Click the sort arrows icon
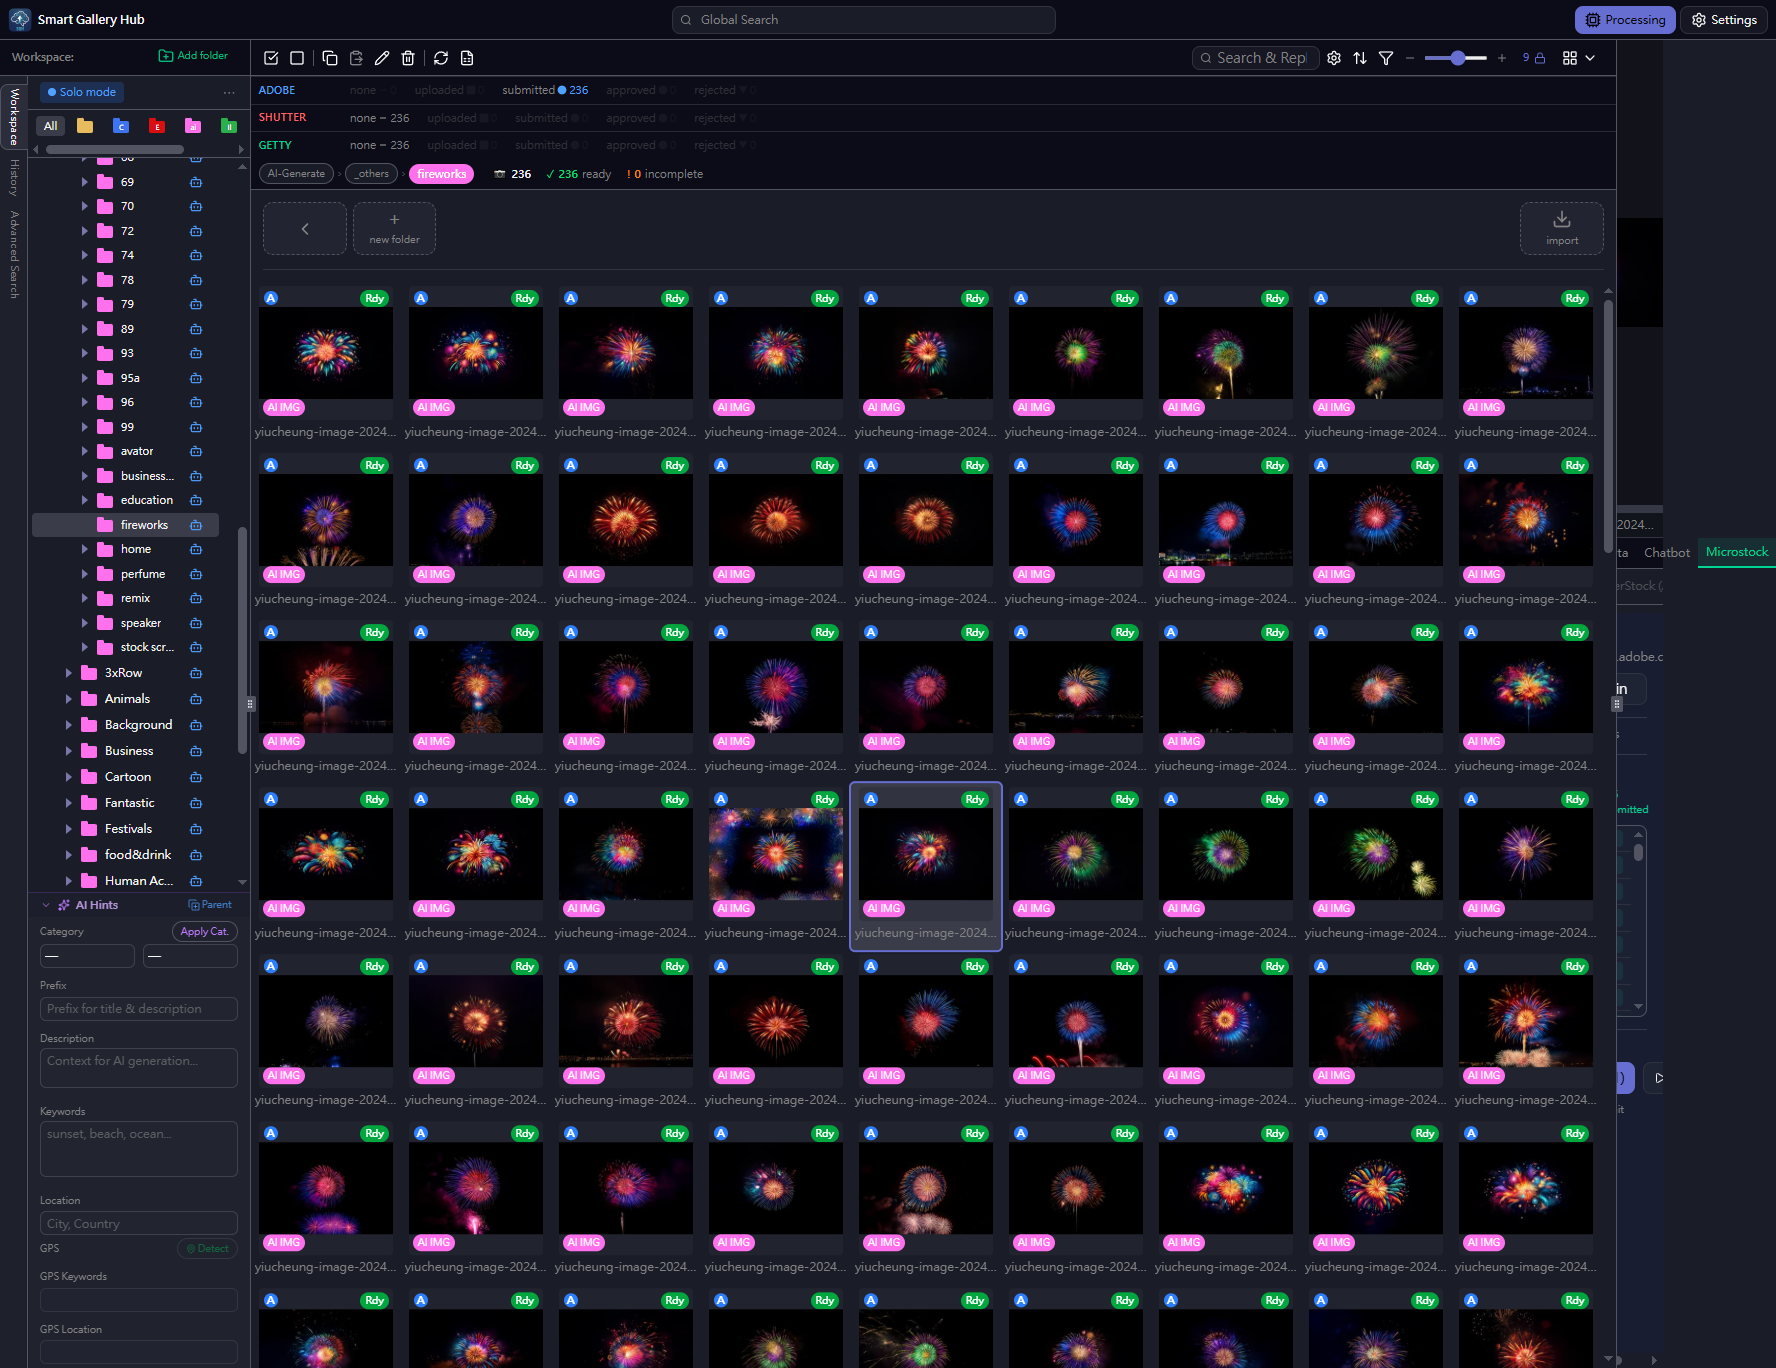The height and width of the screenshot is (1368, 1776). (1360, 58)
